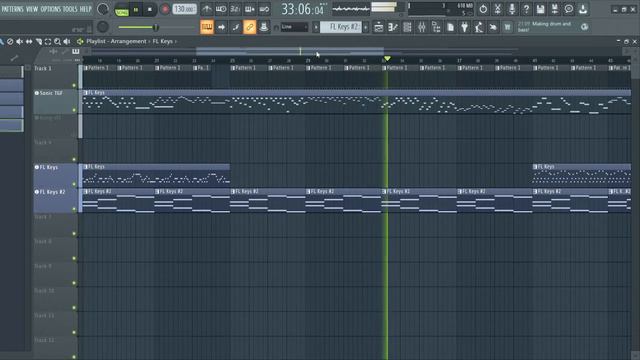Image resolution: width=640 pixels, height=360 pixels.
Task: Open the Channel rack icon
Action: [x=407, y=27]
